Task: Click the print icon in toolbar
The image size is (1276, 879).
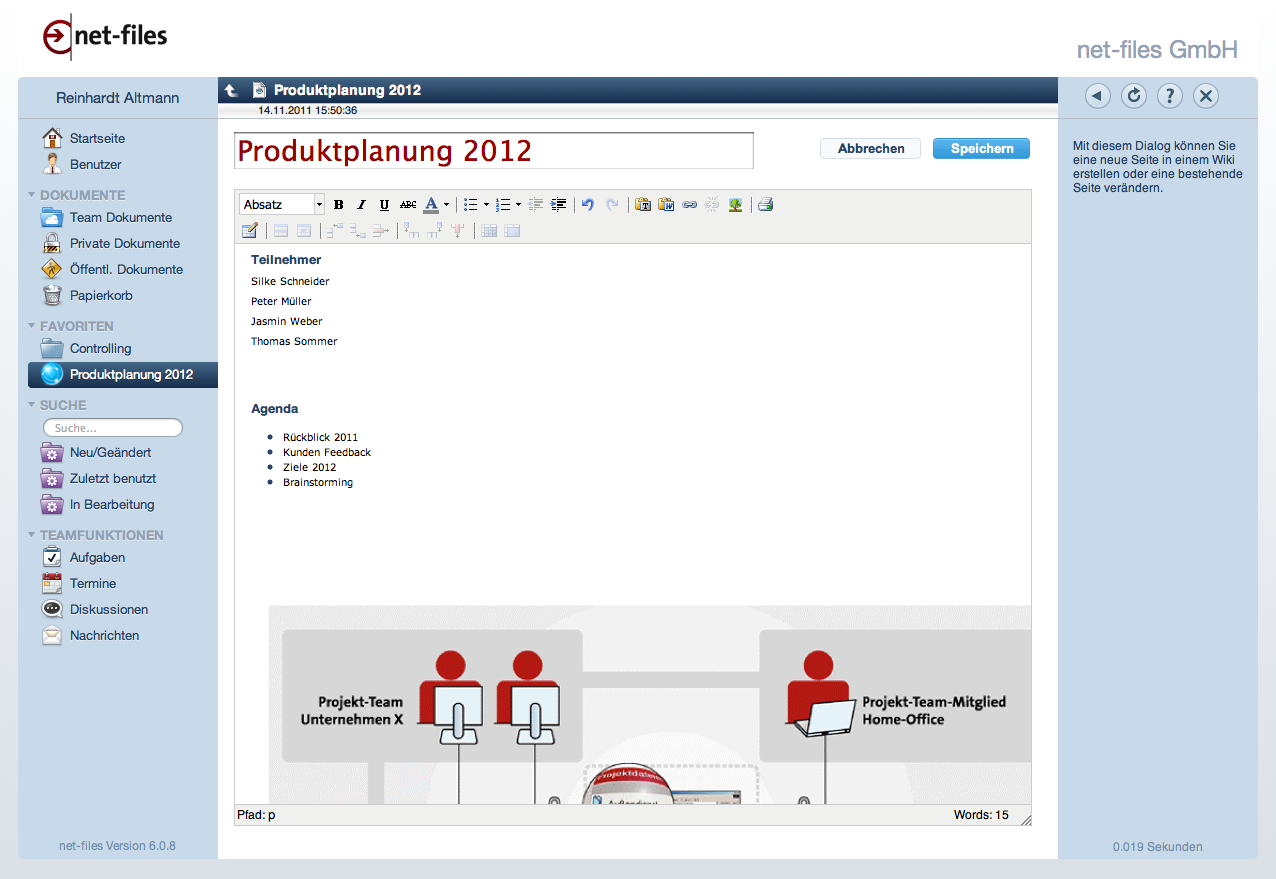Action: 765,205
